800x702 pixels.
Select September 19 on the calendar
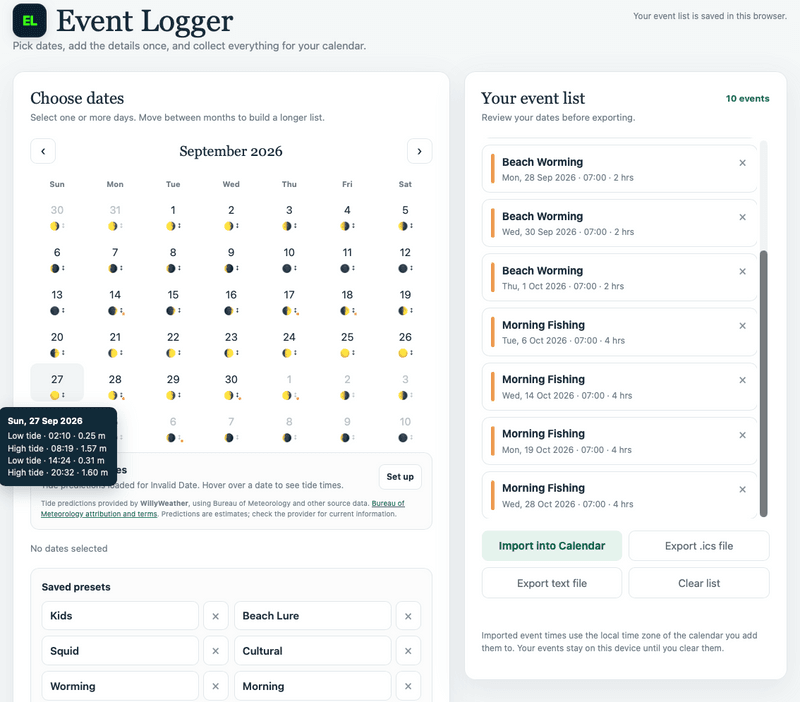tap(405, 302)
